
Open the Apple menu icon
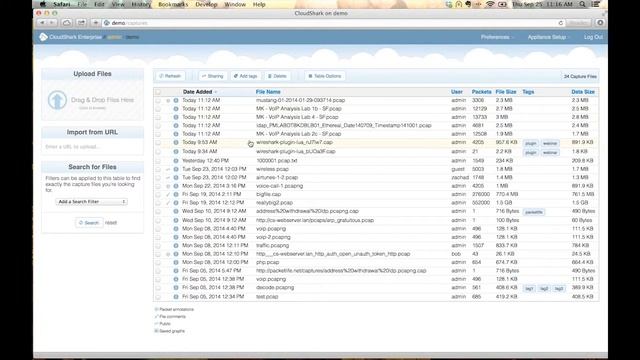tap(43, 4)
